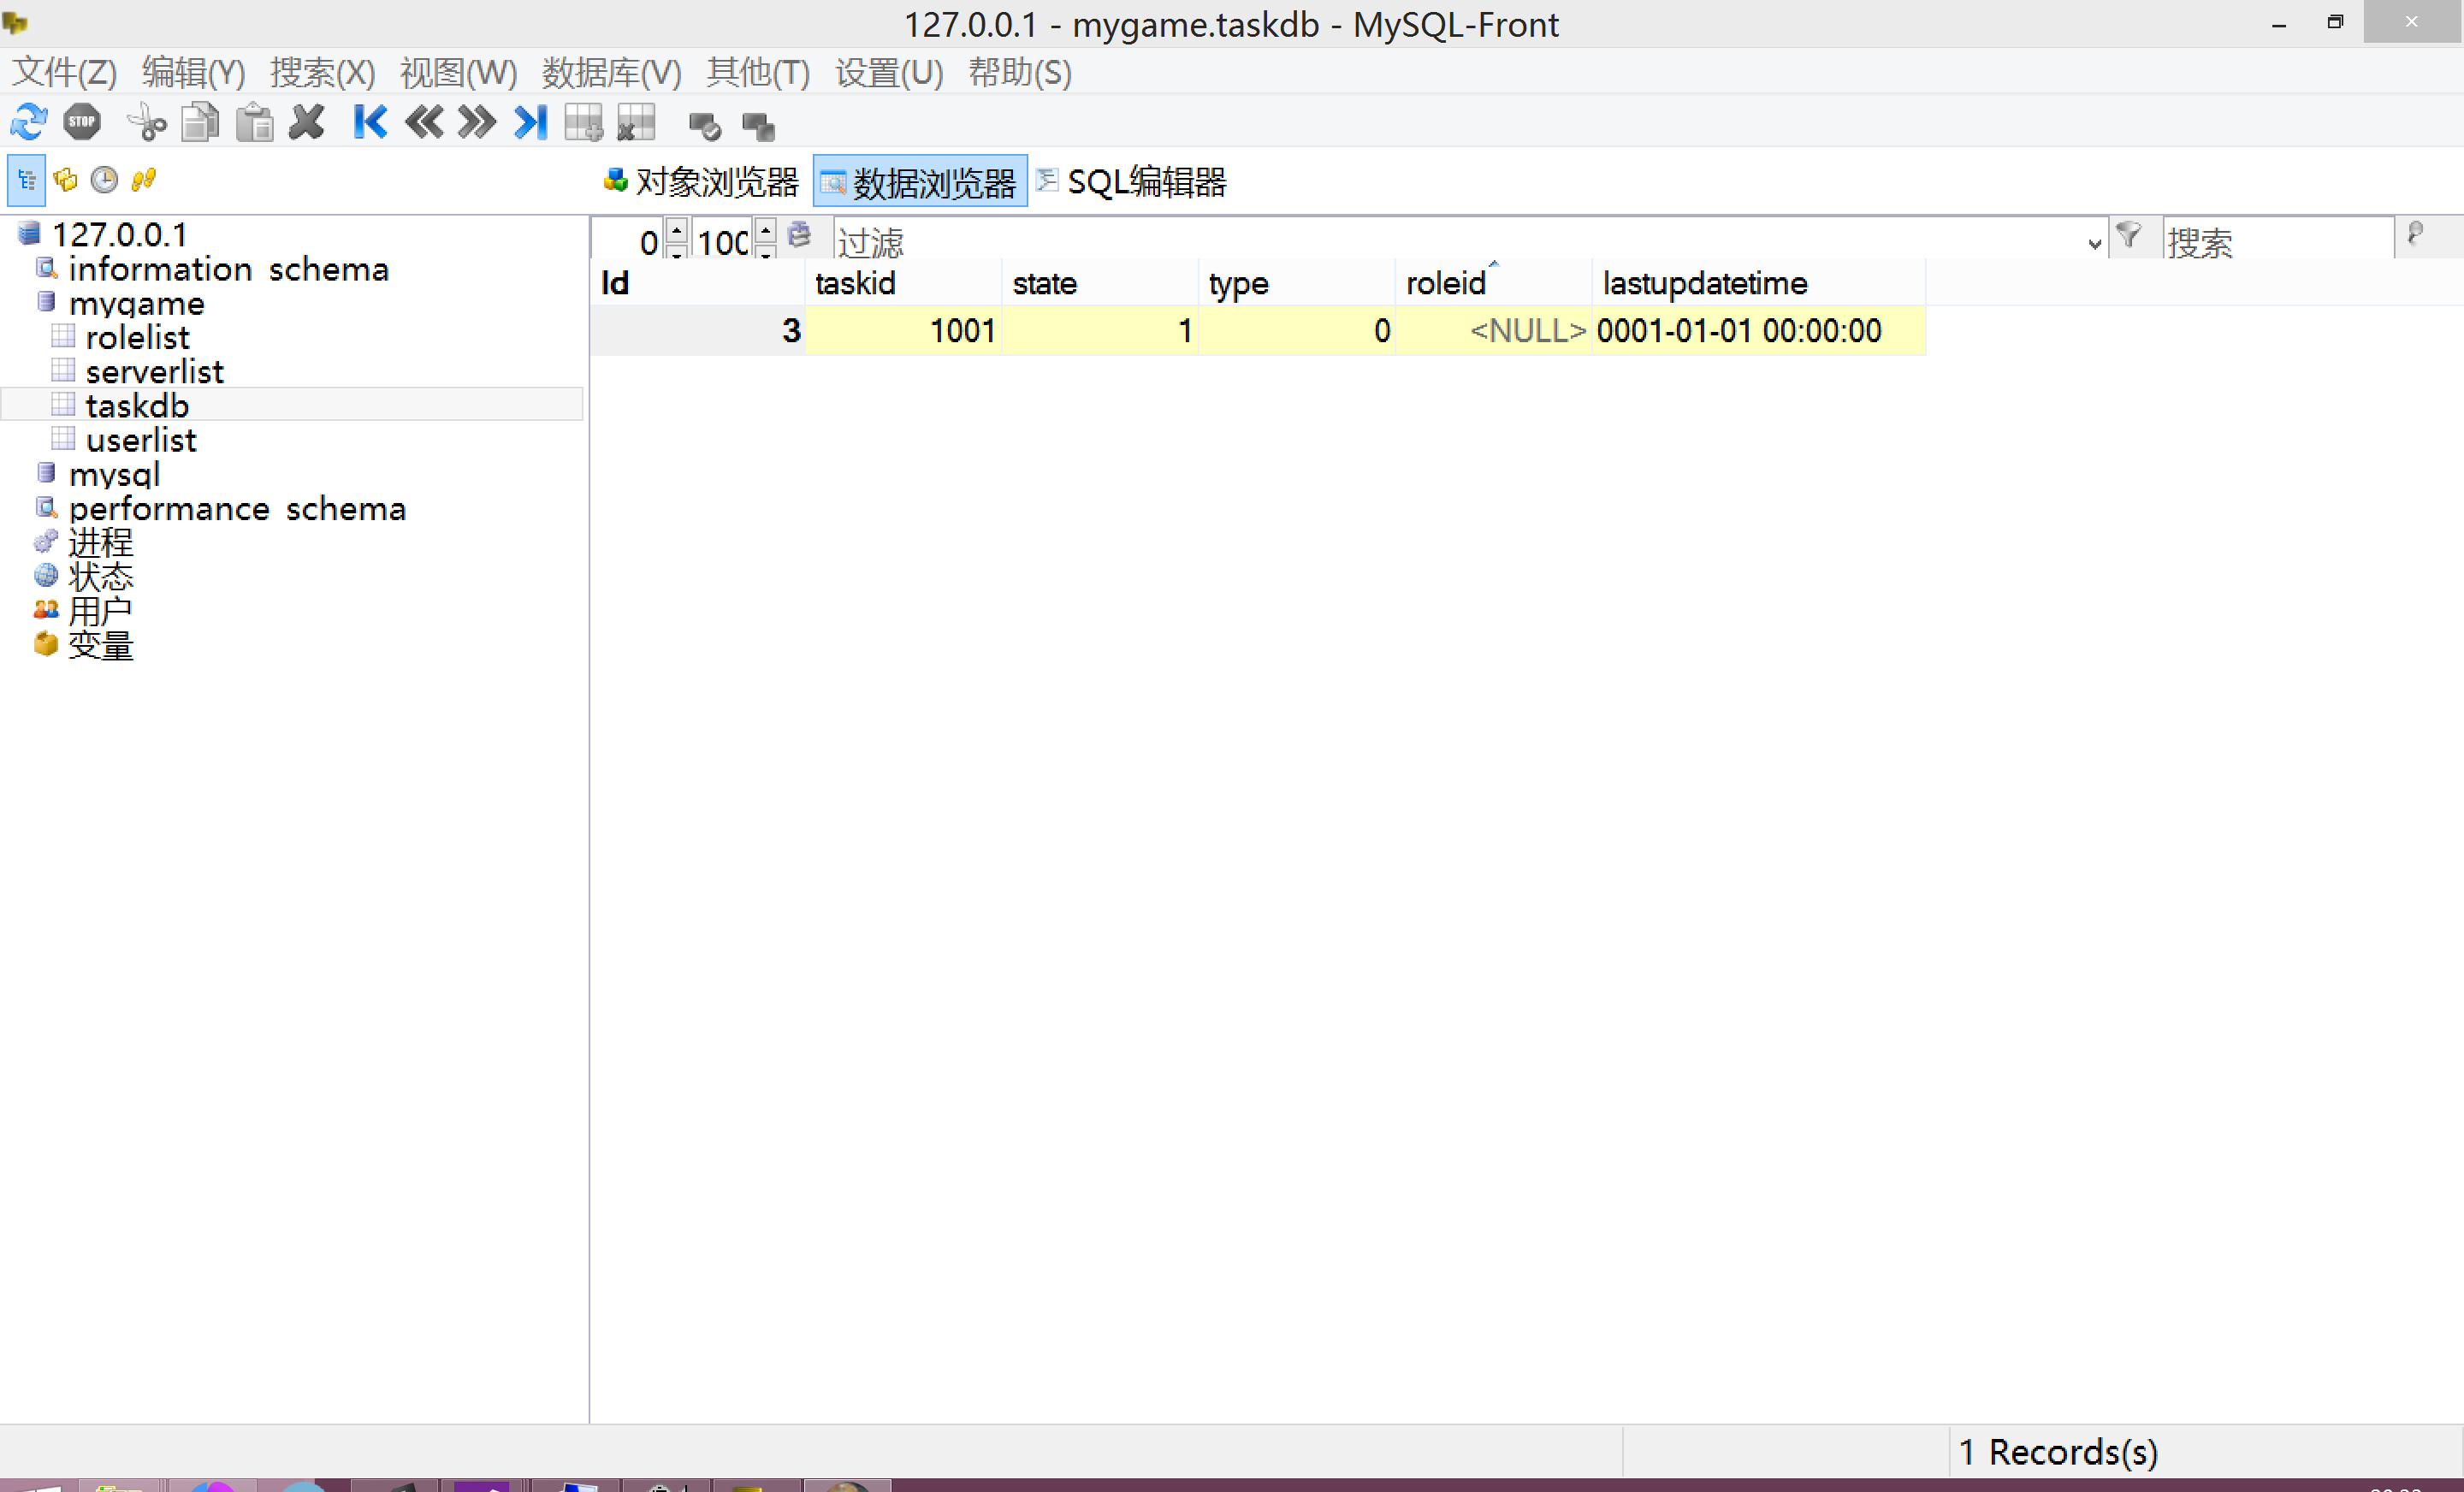Switch to SQL编辑器 tab

pos(1132,182)
